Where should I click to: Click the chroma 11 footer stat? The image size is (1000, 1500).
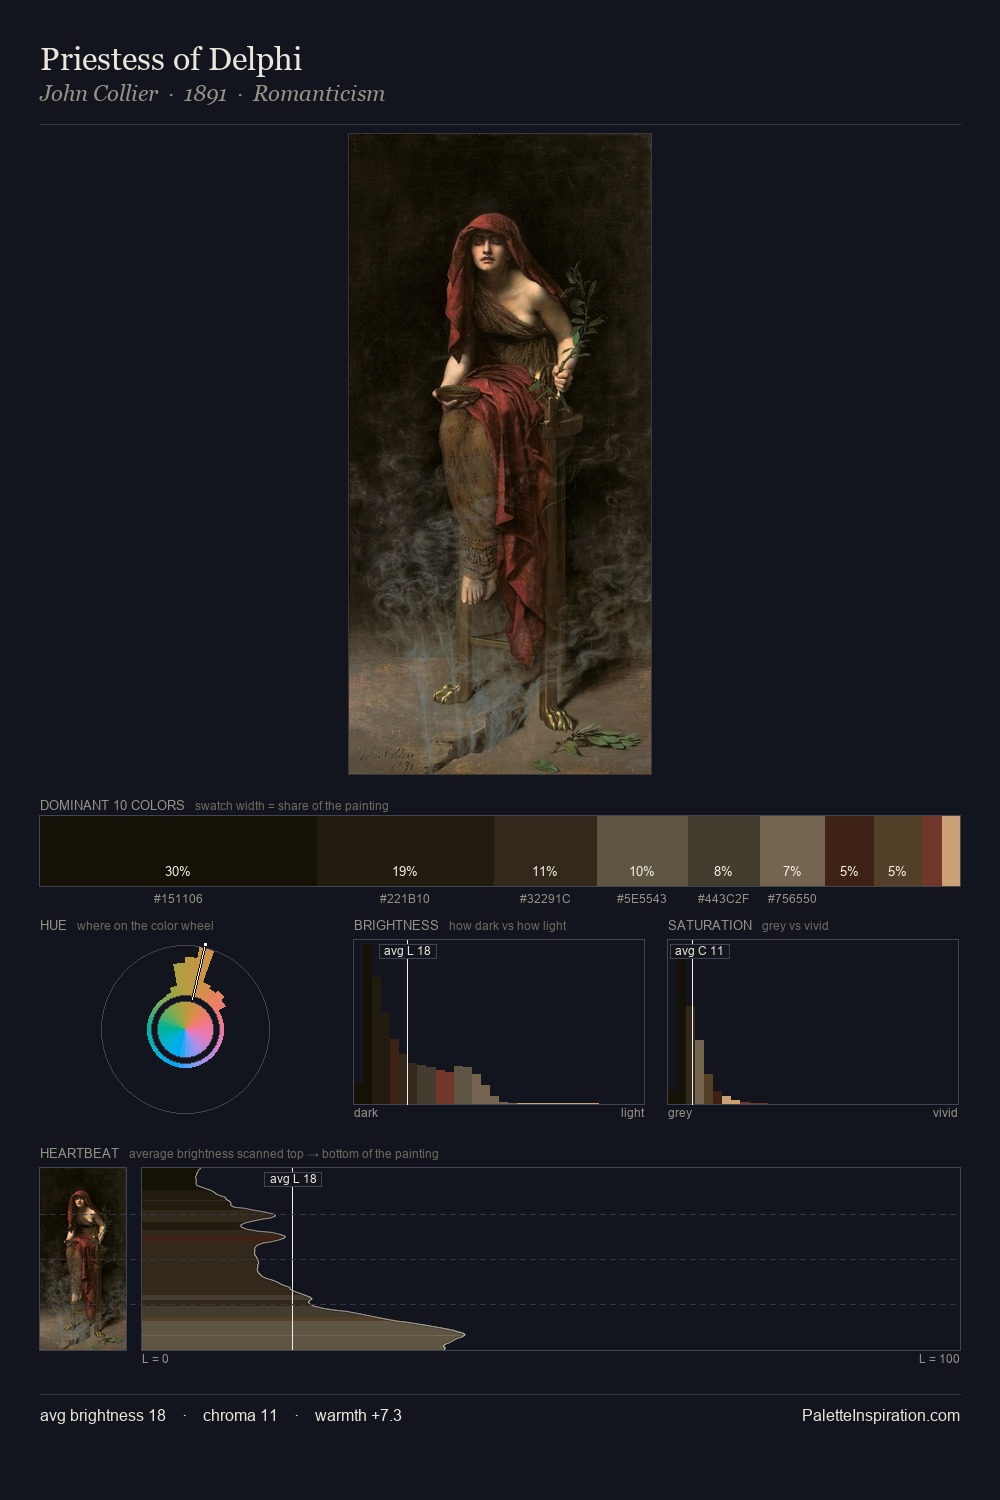[240, 1416]
